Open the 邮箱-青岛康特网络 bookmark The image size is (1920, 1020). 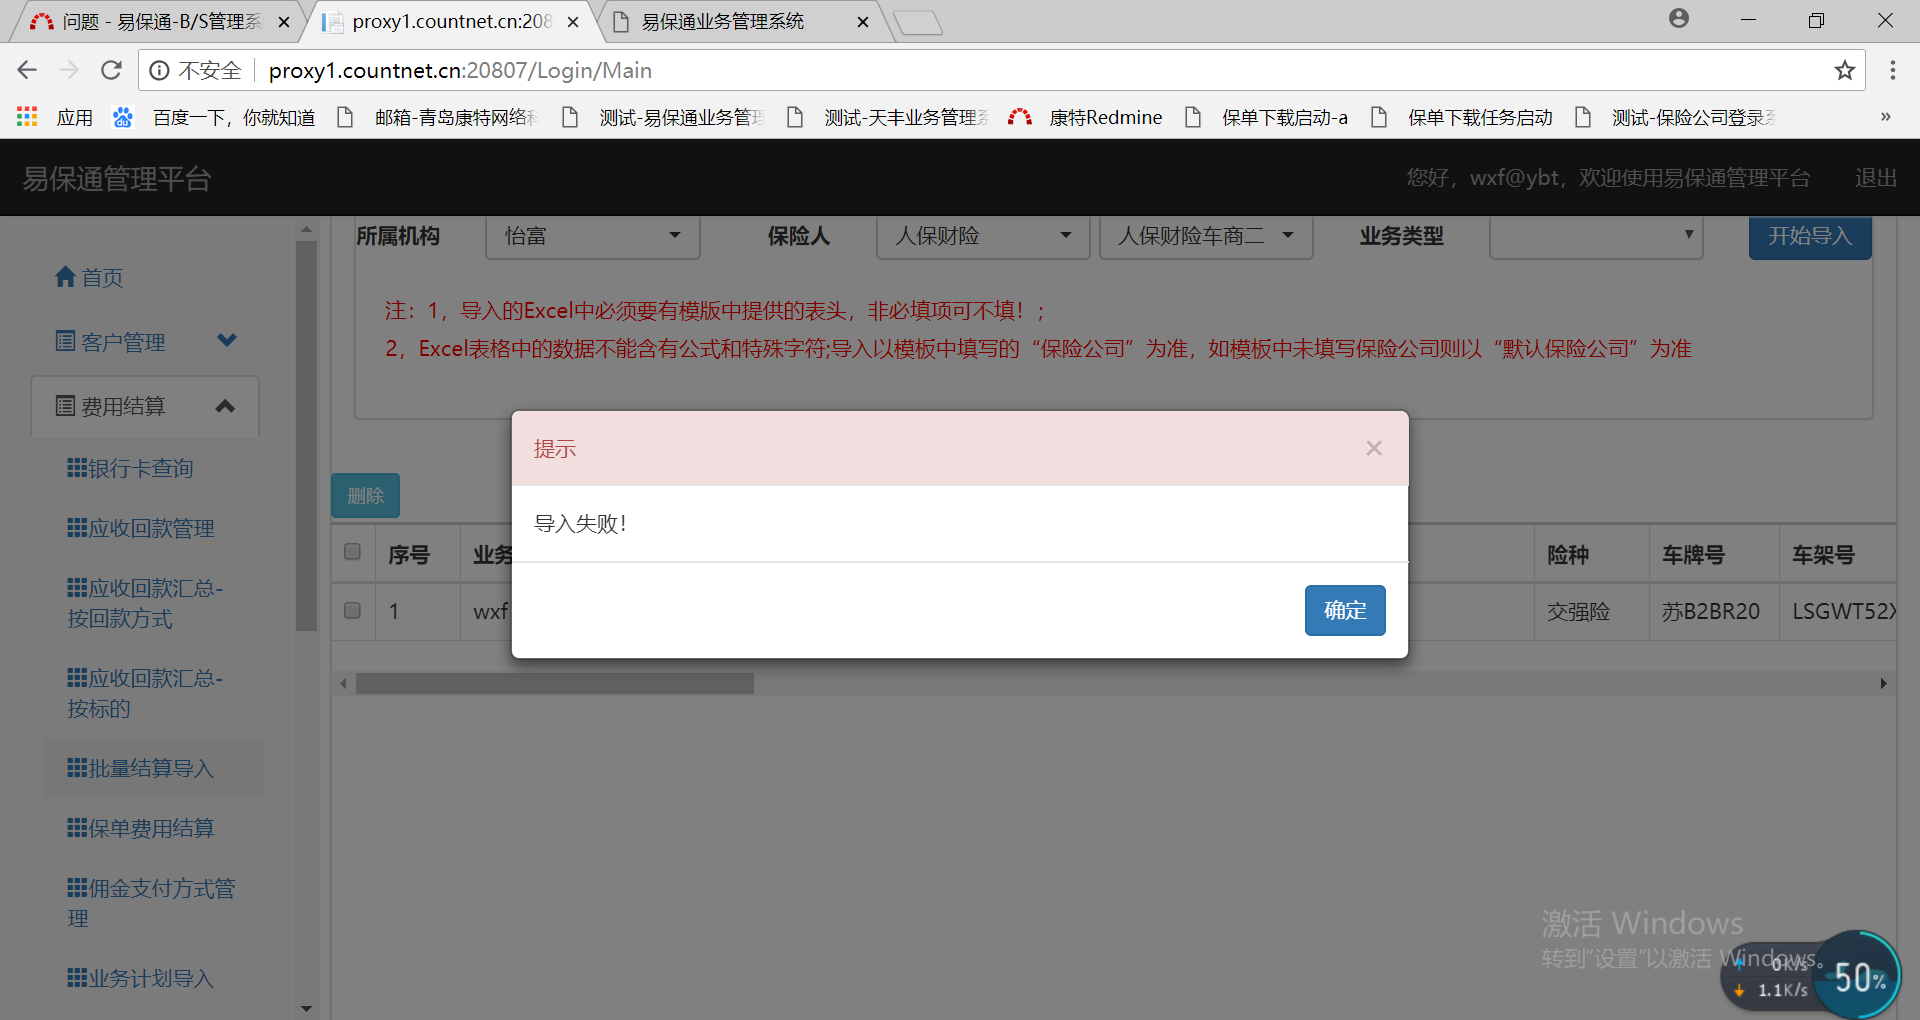pyautogui.click(x=437, y=117)
